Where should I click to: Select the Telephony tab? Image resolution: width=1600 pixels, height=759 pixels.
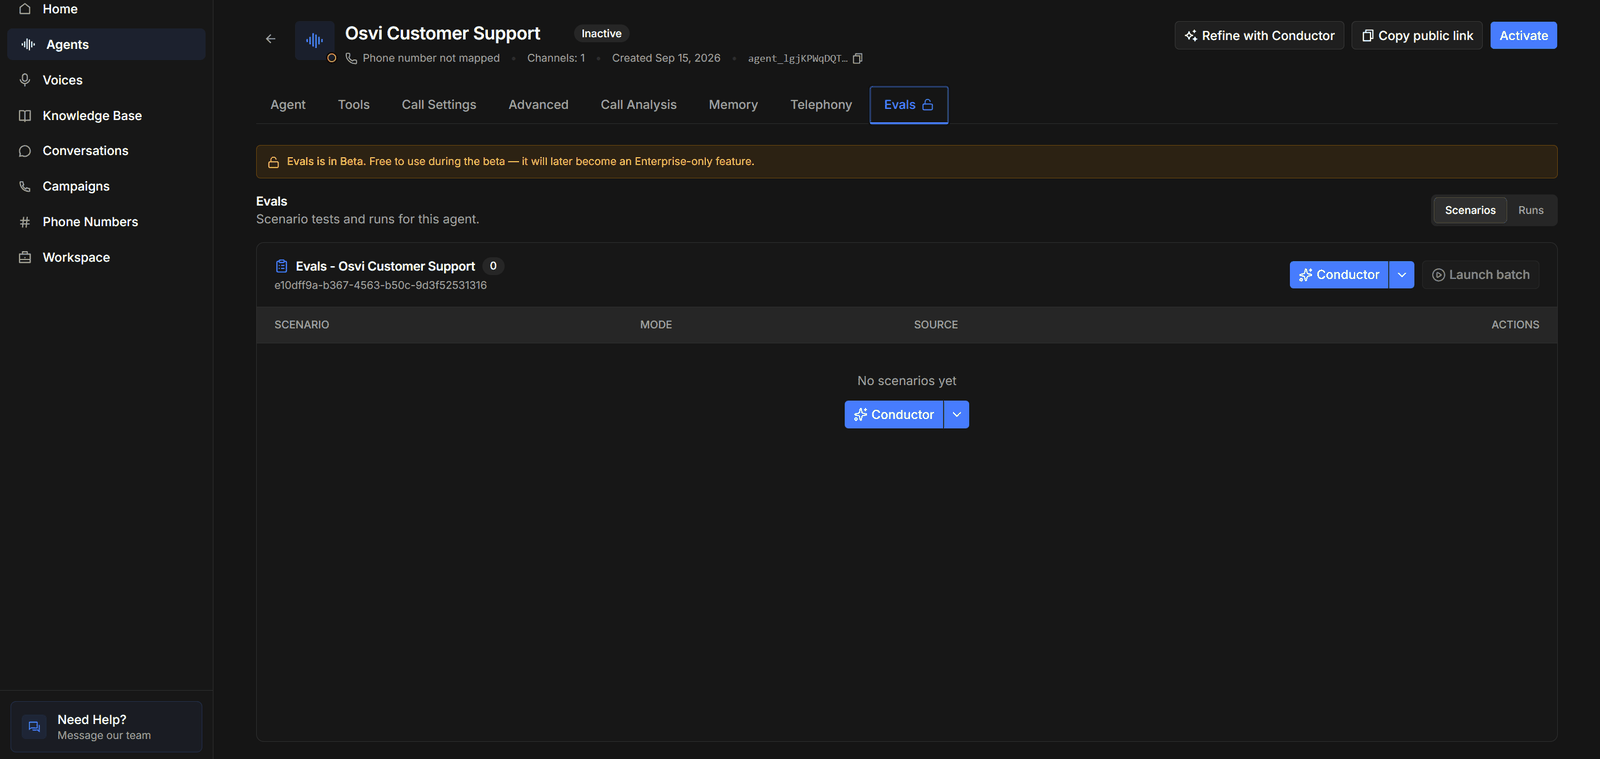point(821,105)
